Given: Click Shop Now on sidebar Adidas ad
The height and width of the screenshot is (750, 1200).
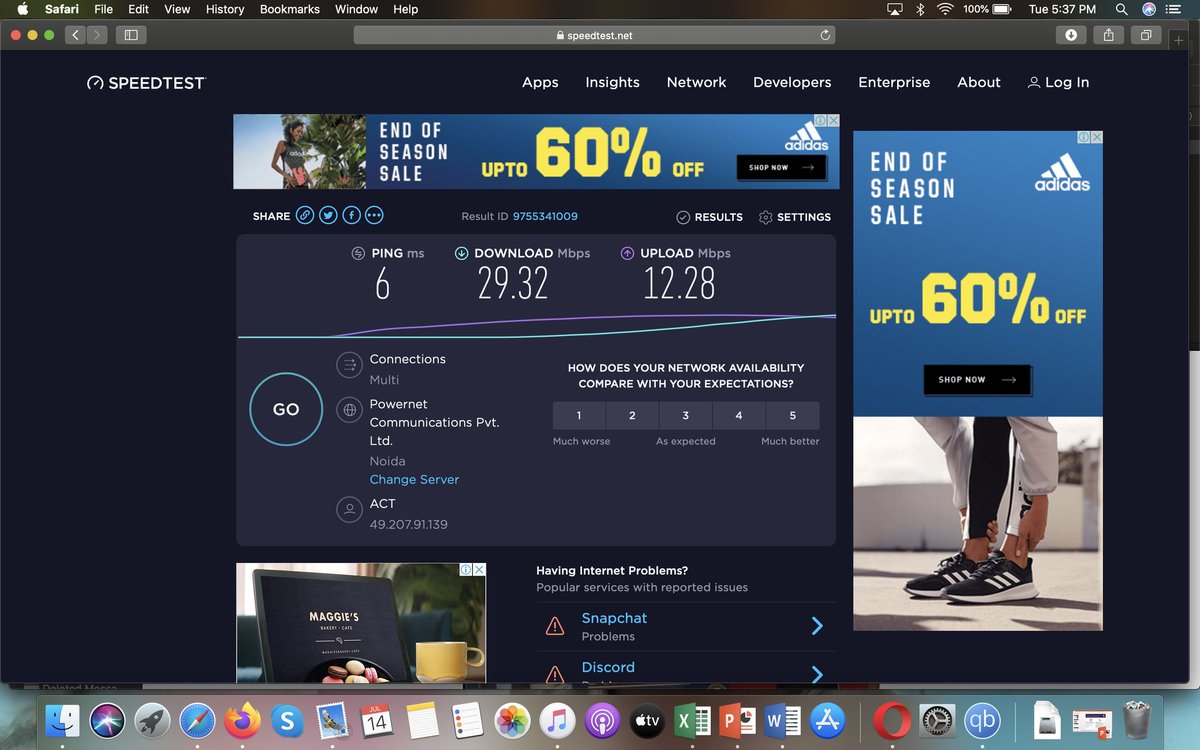Looking at the screenshot, I should [976, 380].
